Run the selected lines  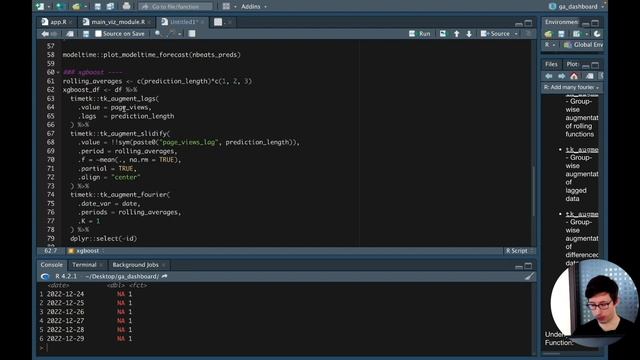[420, 34]
